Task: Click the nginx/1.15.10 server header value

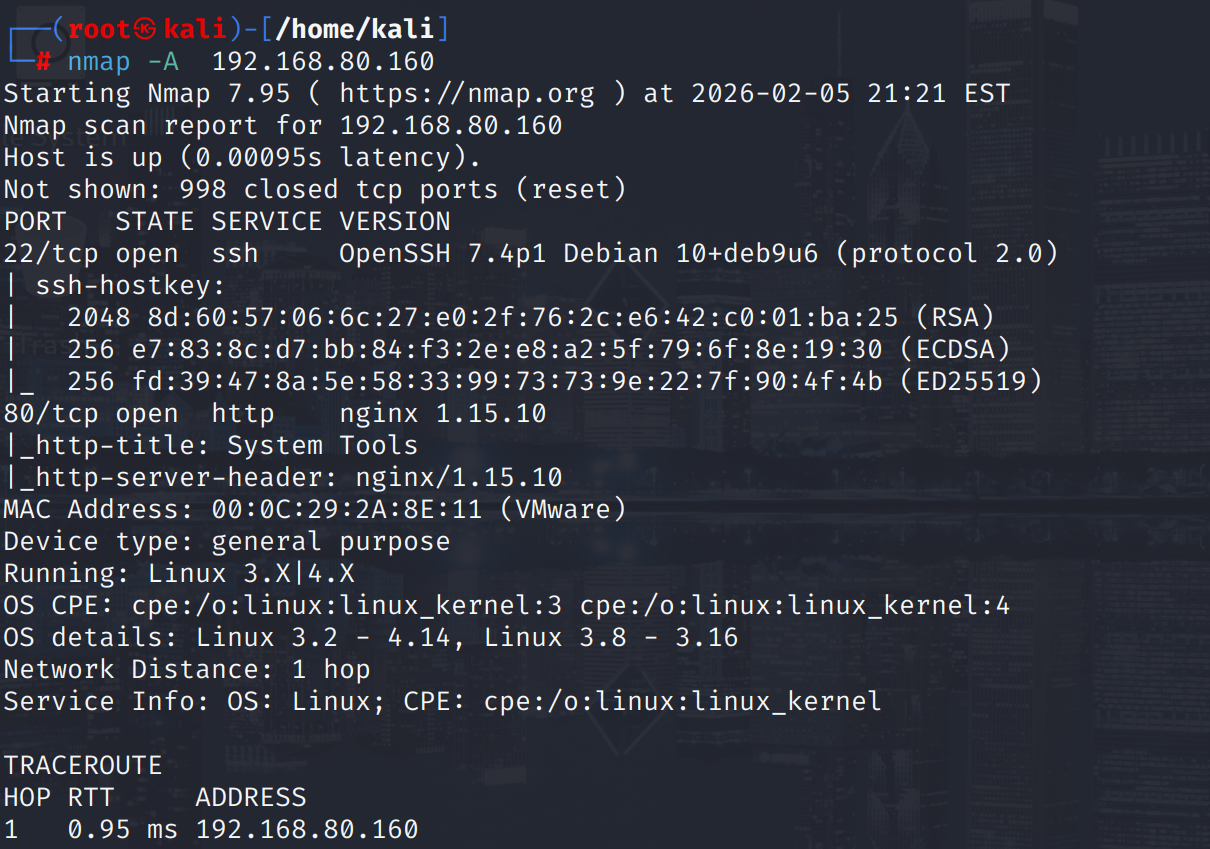Action: [x=451, y=478]
